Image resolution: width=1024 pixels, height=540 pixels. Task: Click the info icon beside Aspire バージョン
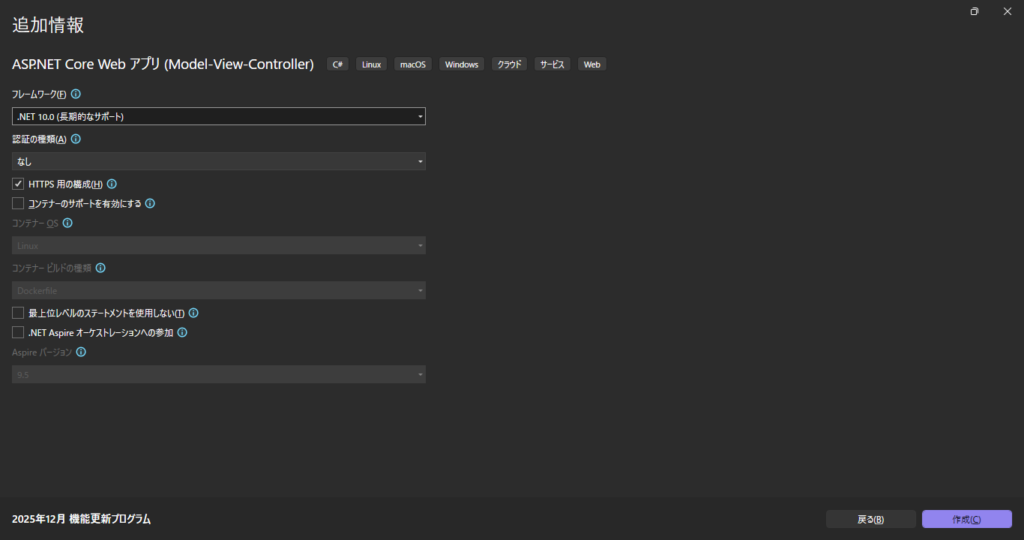point(81,352)
